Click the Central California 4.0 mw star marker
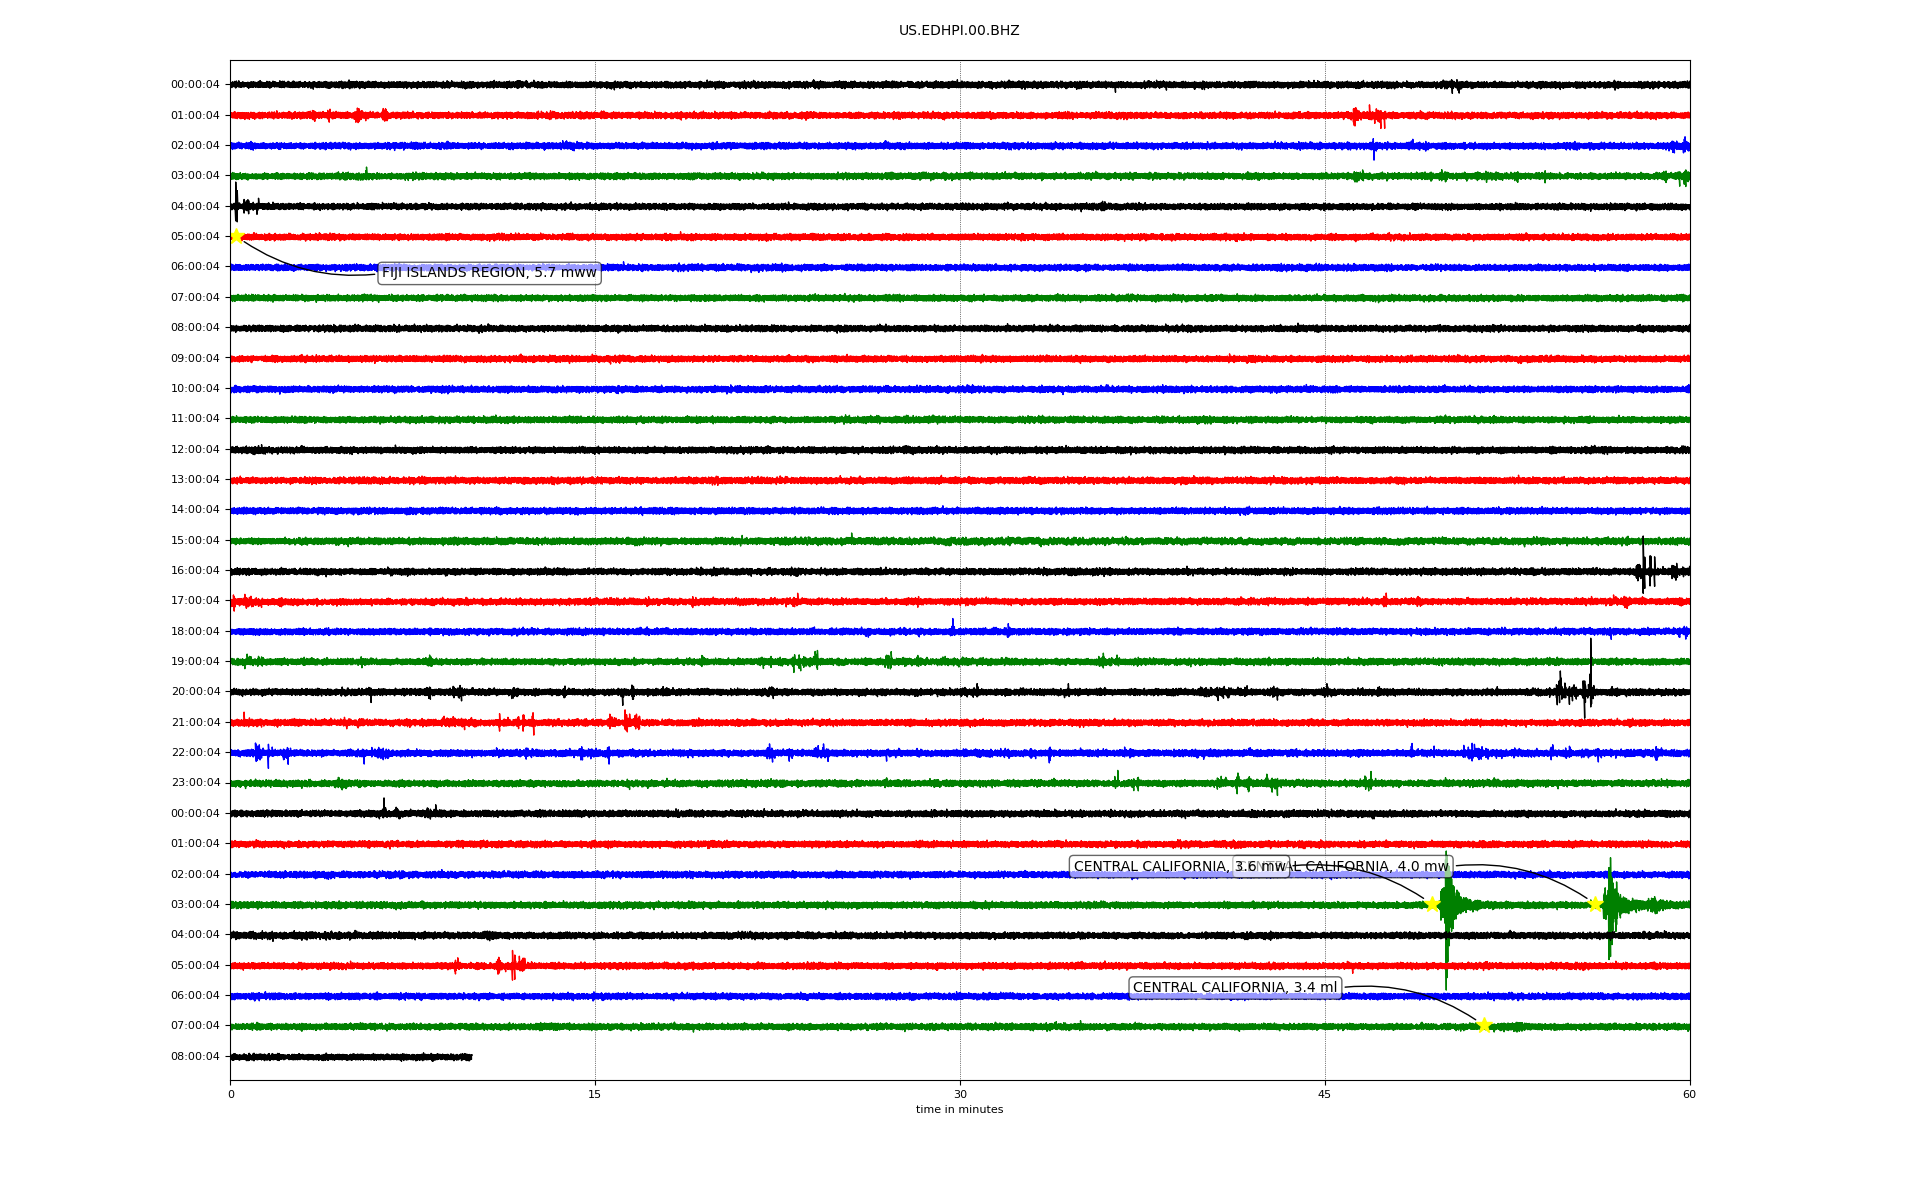Screen dimensions: 1920x1200 pos(1596,904)
